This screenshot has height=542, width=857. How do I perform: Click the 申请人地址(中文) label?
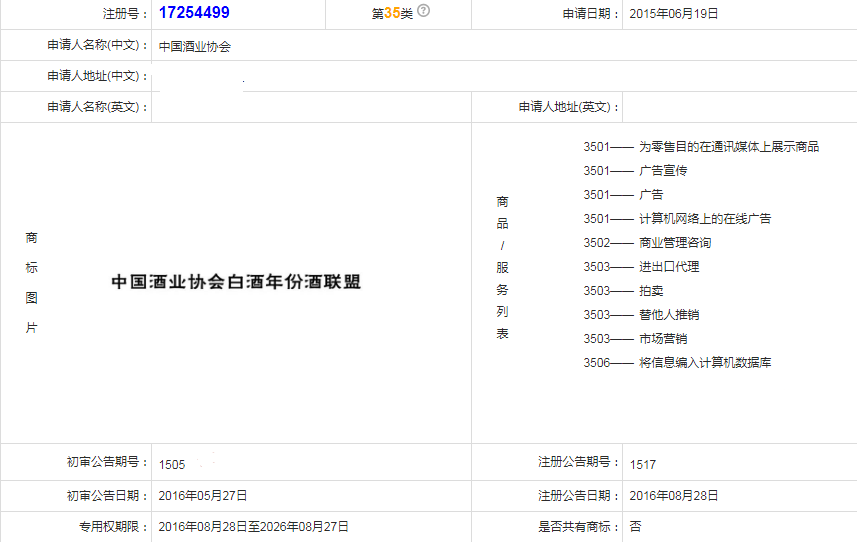click(97, 76)
